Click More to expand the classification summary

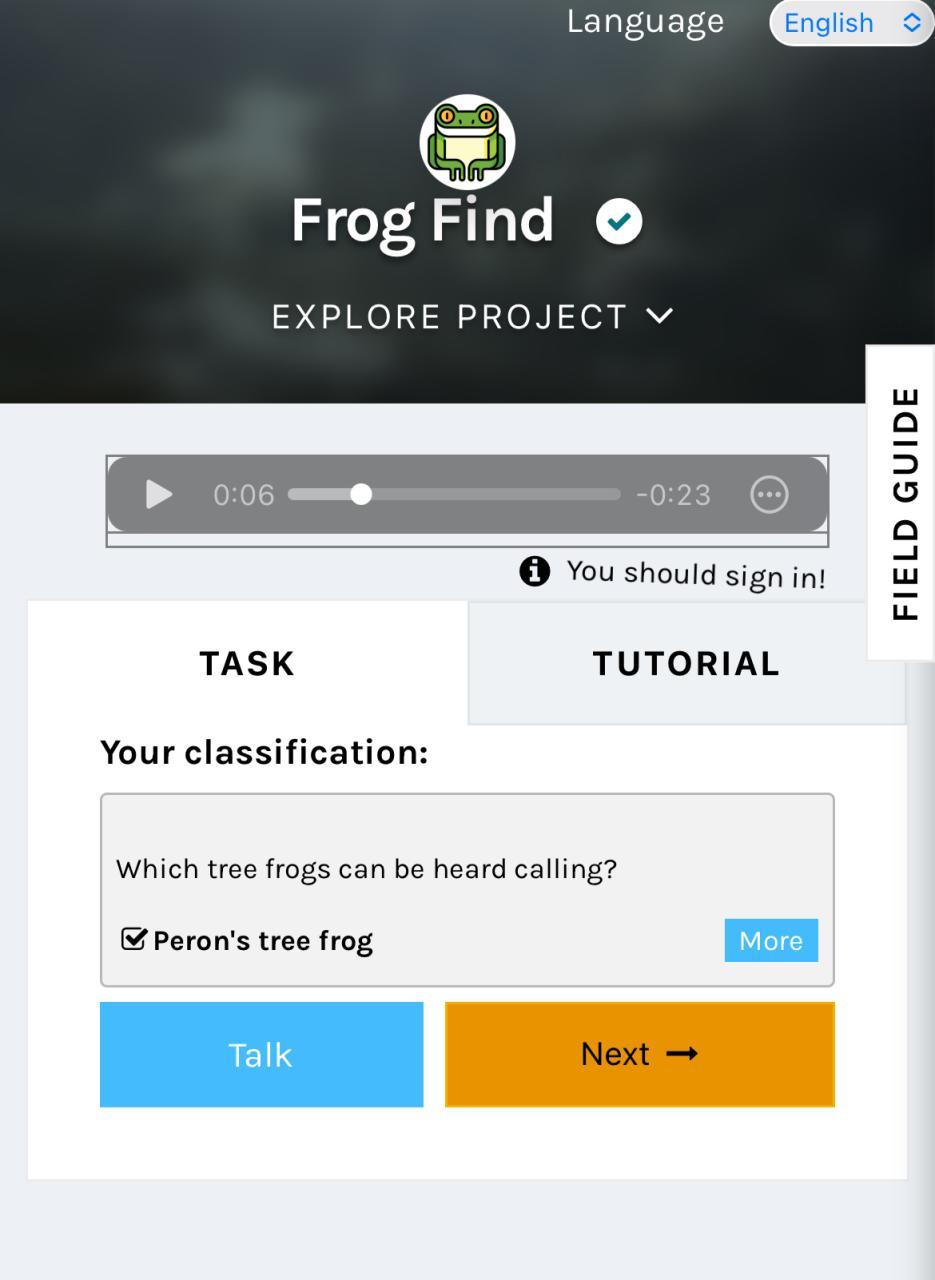770,940
